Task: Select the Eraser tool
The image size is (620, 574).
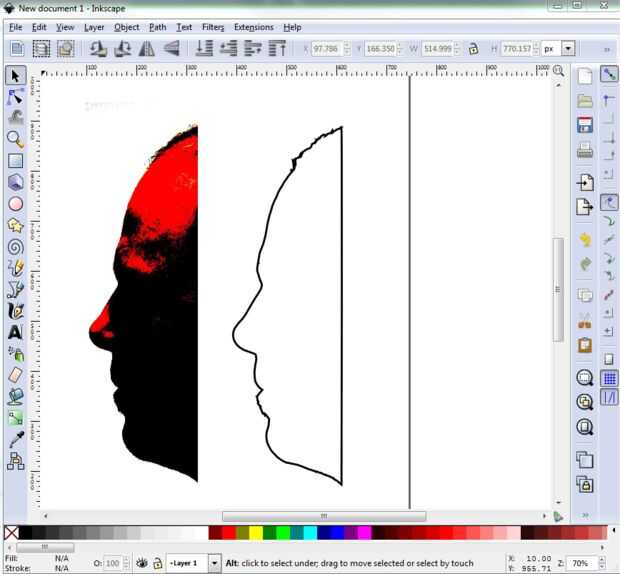Action: pyautogui.click(x=15, y=375)
